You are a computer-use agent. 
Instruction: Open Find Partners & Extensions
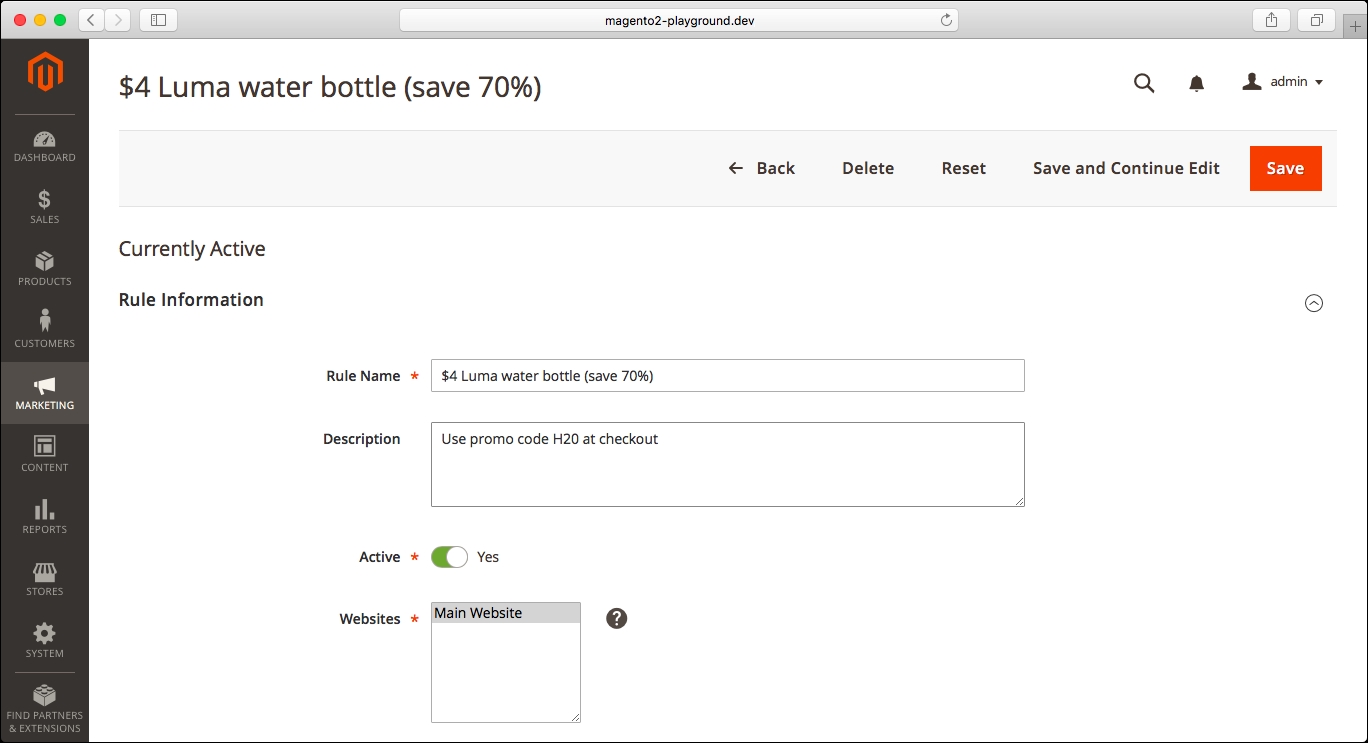44,709
